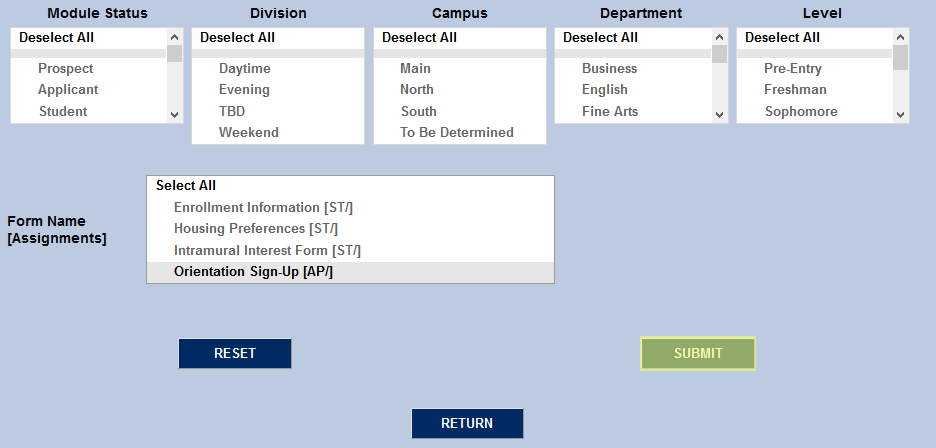The height and width of the screenshot is (448, 936).
Task: Submit the form selections
Action: 697,353
